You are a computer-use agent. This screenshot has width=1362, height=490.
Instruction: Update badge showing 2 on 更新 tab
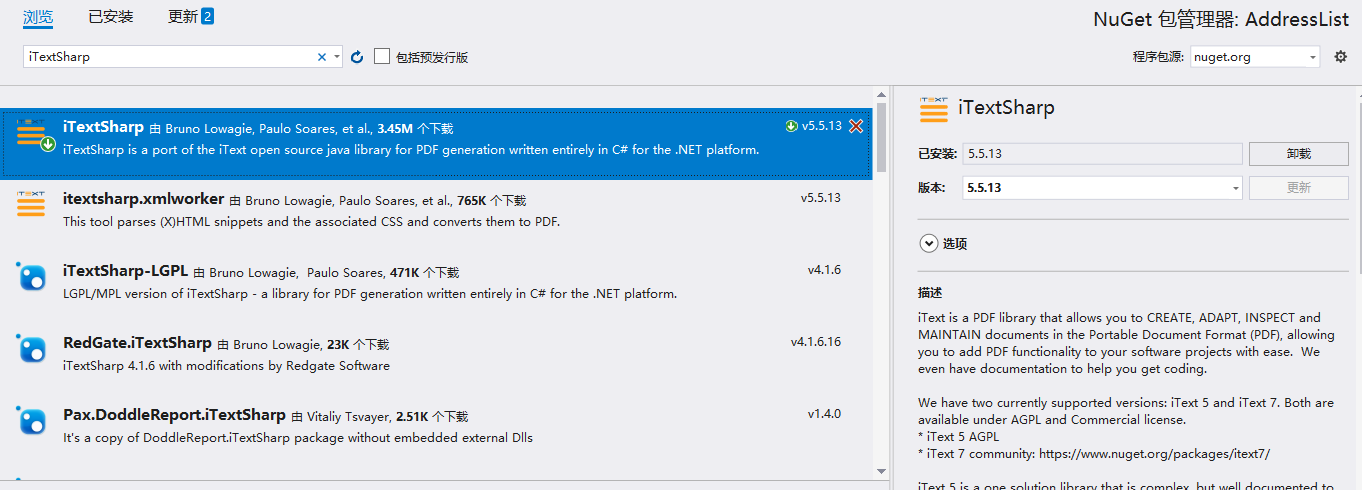click(207, 16)
